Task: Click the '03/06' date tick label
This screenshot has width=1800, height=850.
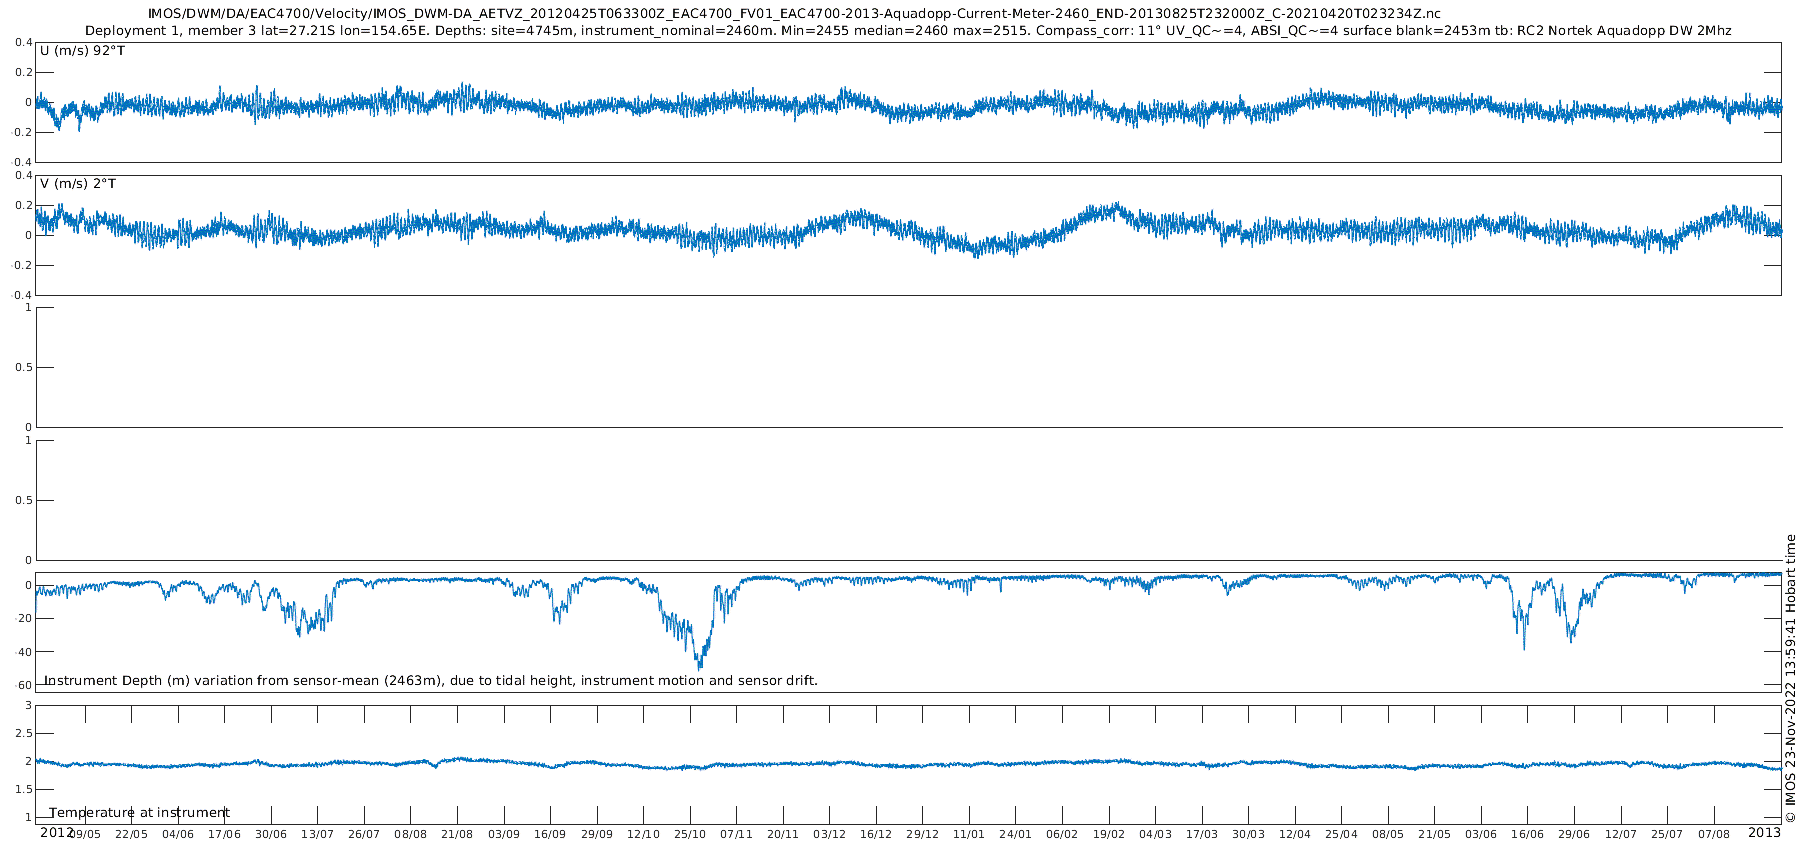Action: tap(1481, 834)
